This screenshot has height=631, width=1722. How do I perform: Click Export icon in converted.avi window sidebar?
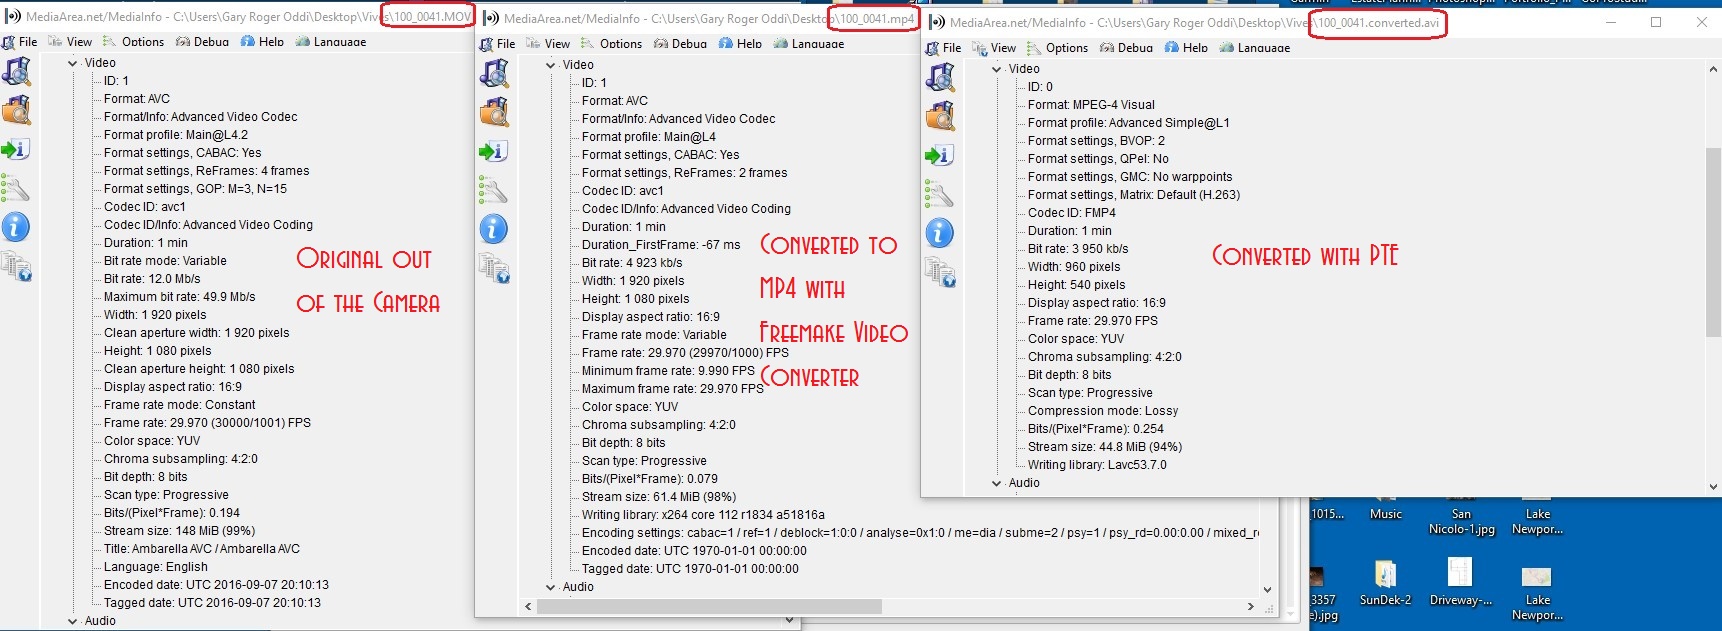point(940,156)
